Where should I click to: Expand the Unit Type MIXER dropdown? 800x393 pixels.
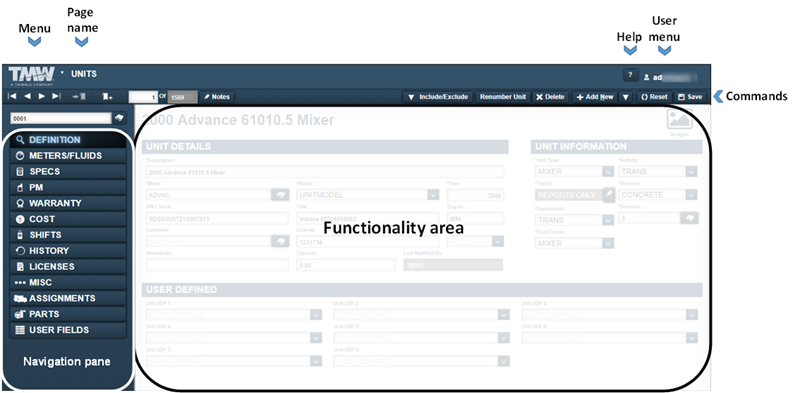[608, 171]
